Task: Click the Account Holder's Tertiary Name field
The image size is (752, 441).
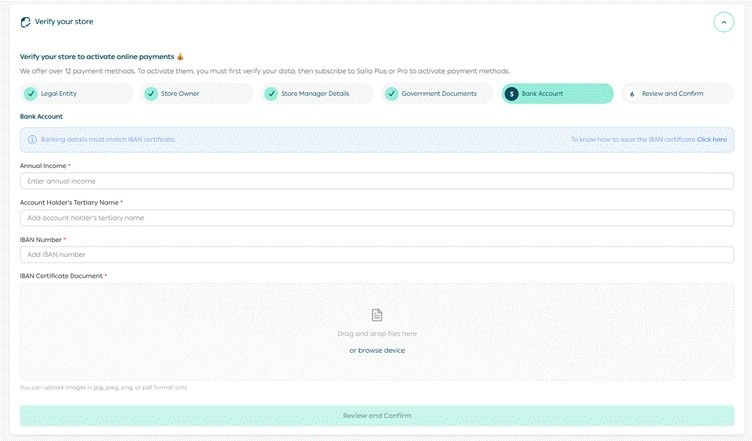Action: 377,217
